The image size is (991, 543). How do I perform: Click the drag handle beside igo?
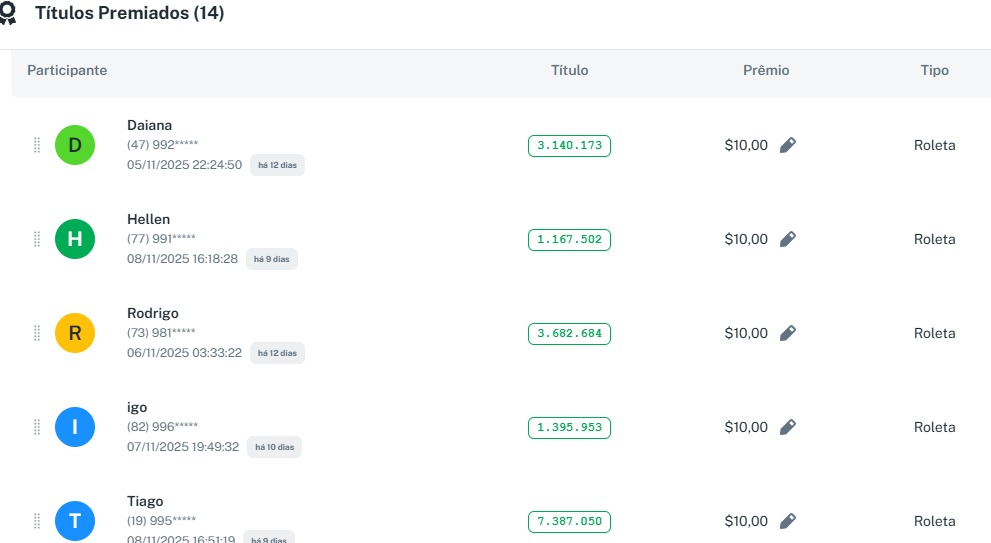[x=37, y=427]
